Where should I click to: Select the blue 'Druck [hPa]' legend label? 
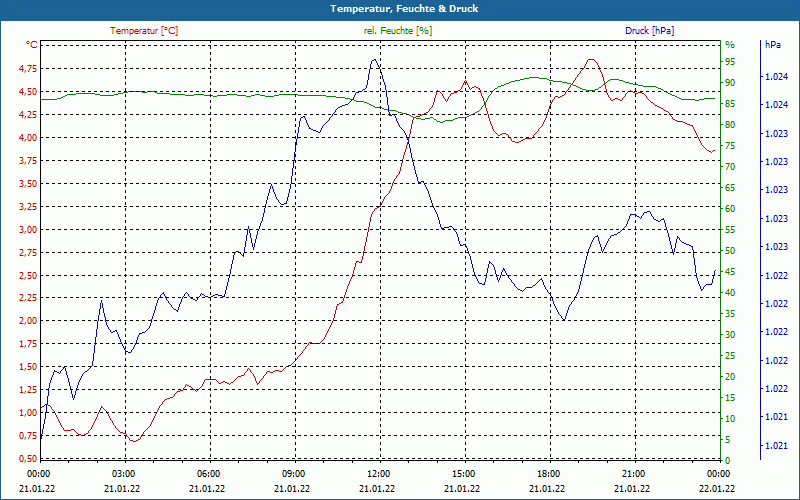(x=649, y=31)
